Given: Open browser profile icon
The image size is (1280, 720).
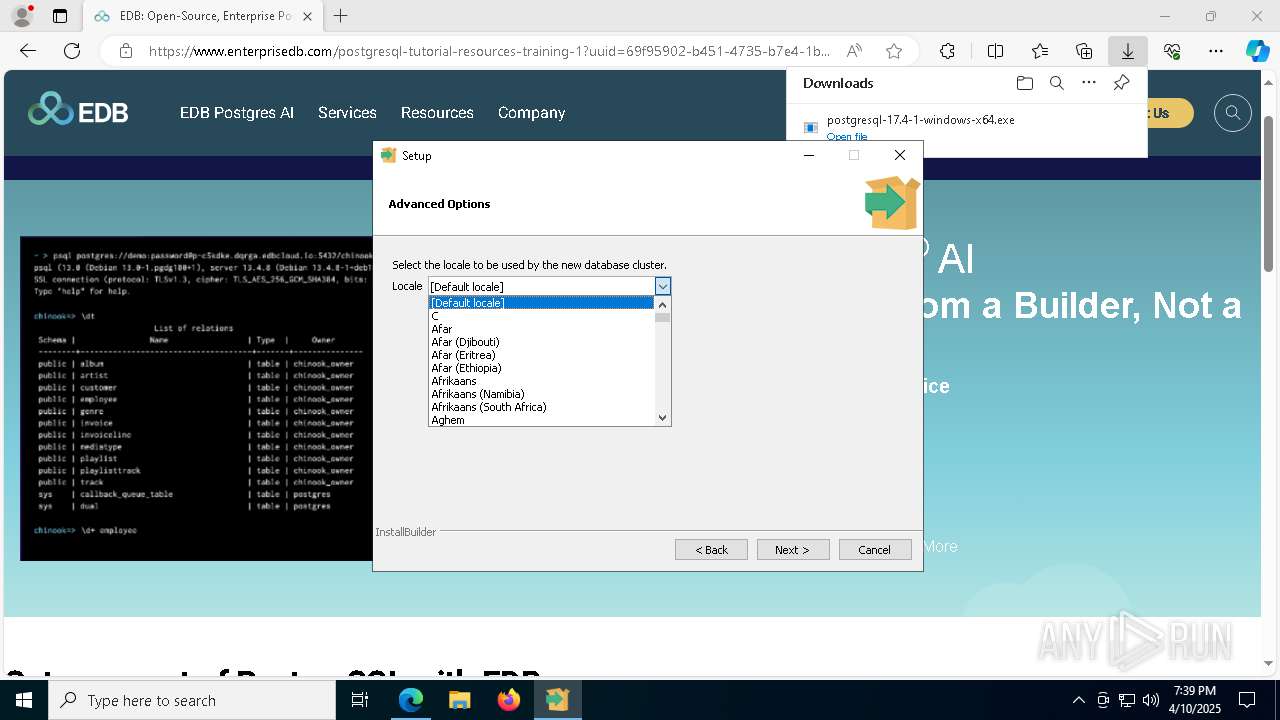Looking at the screenshot, I should 21,16.
